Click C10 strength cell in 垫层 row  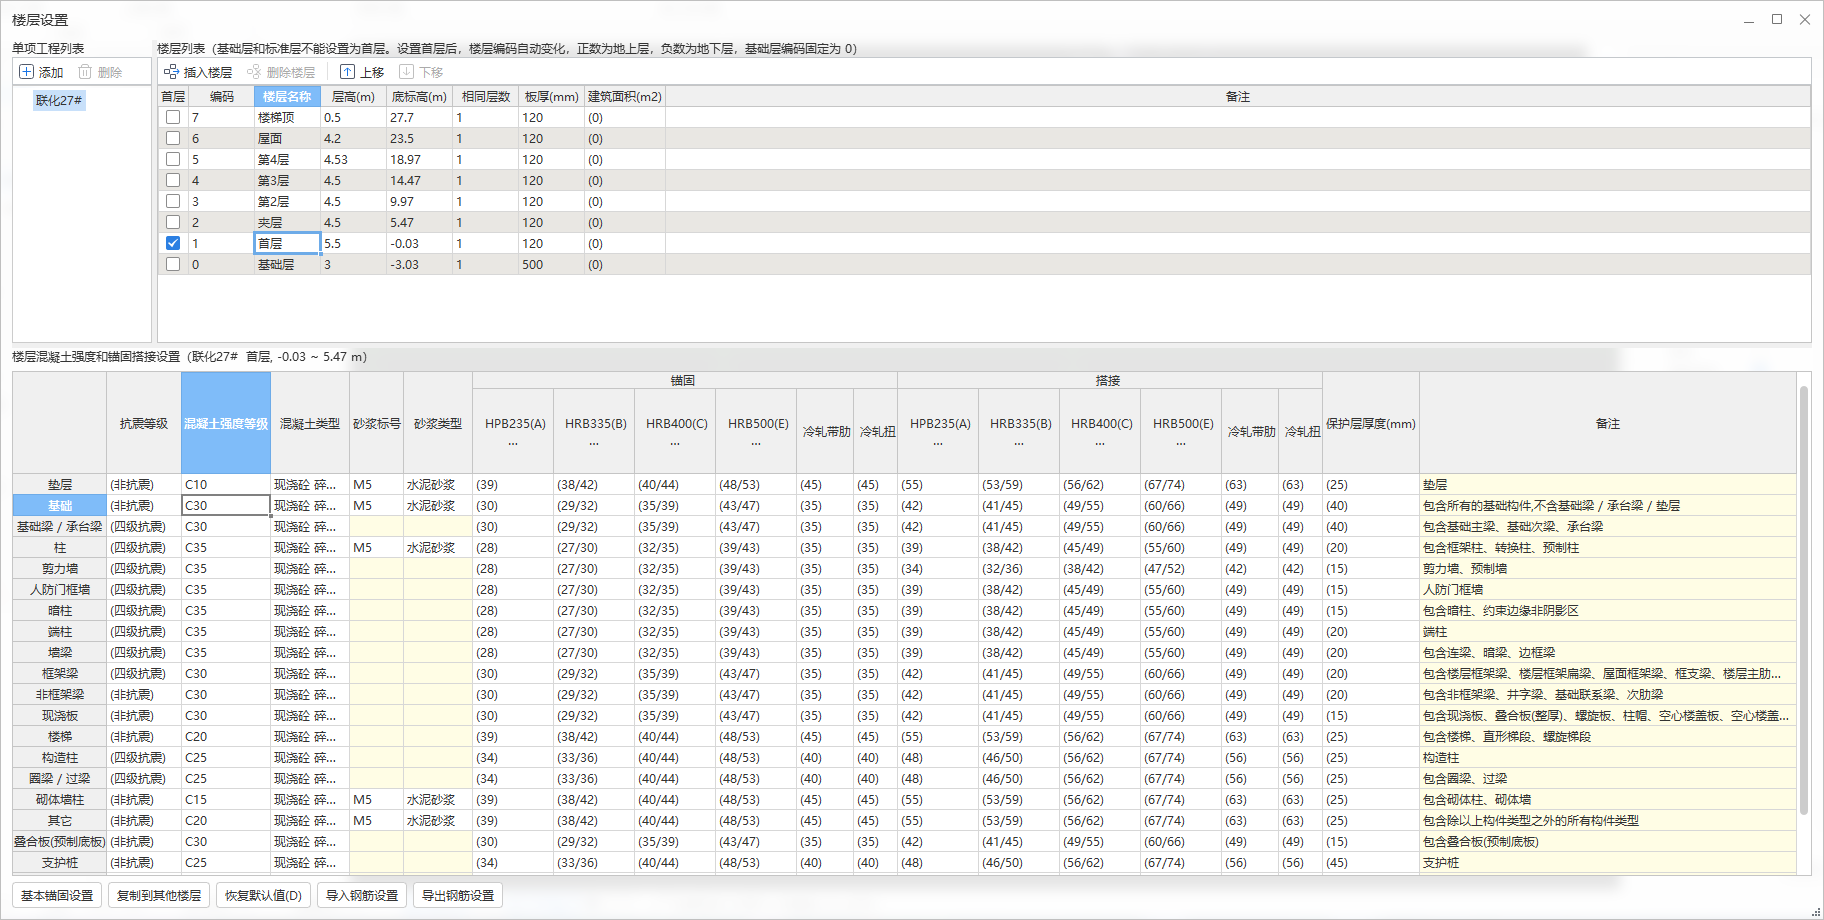point(226,484)
